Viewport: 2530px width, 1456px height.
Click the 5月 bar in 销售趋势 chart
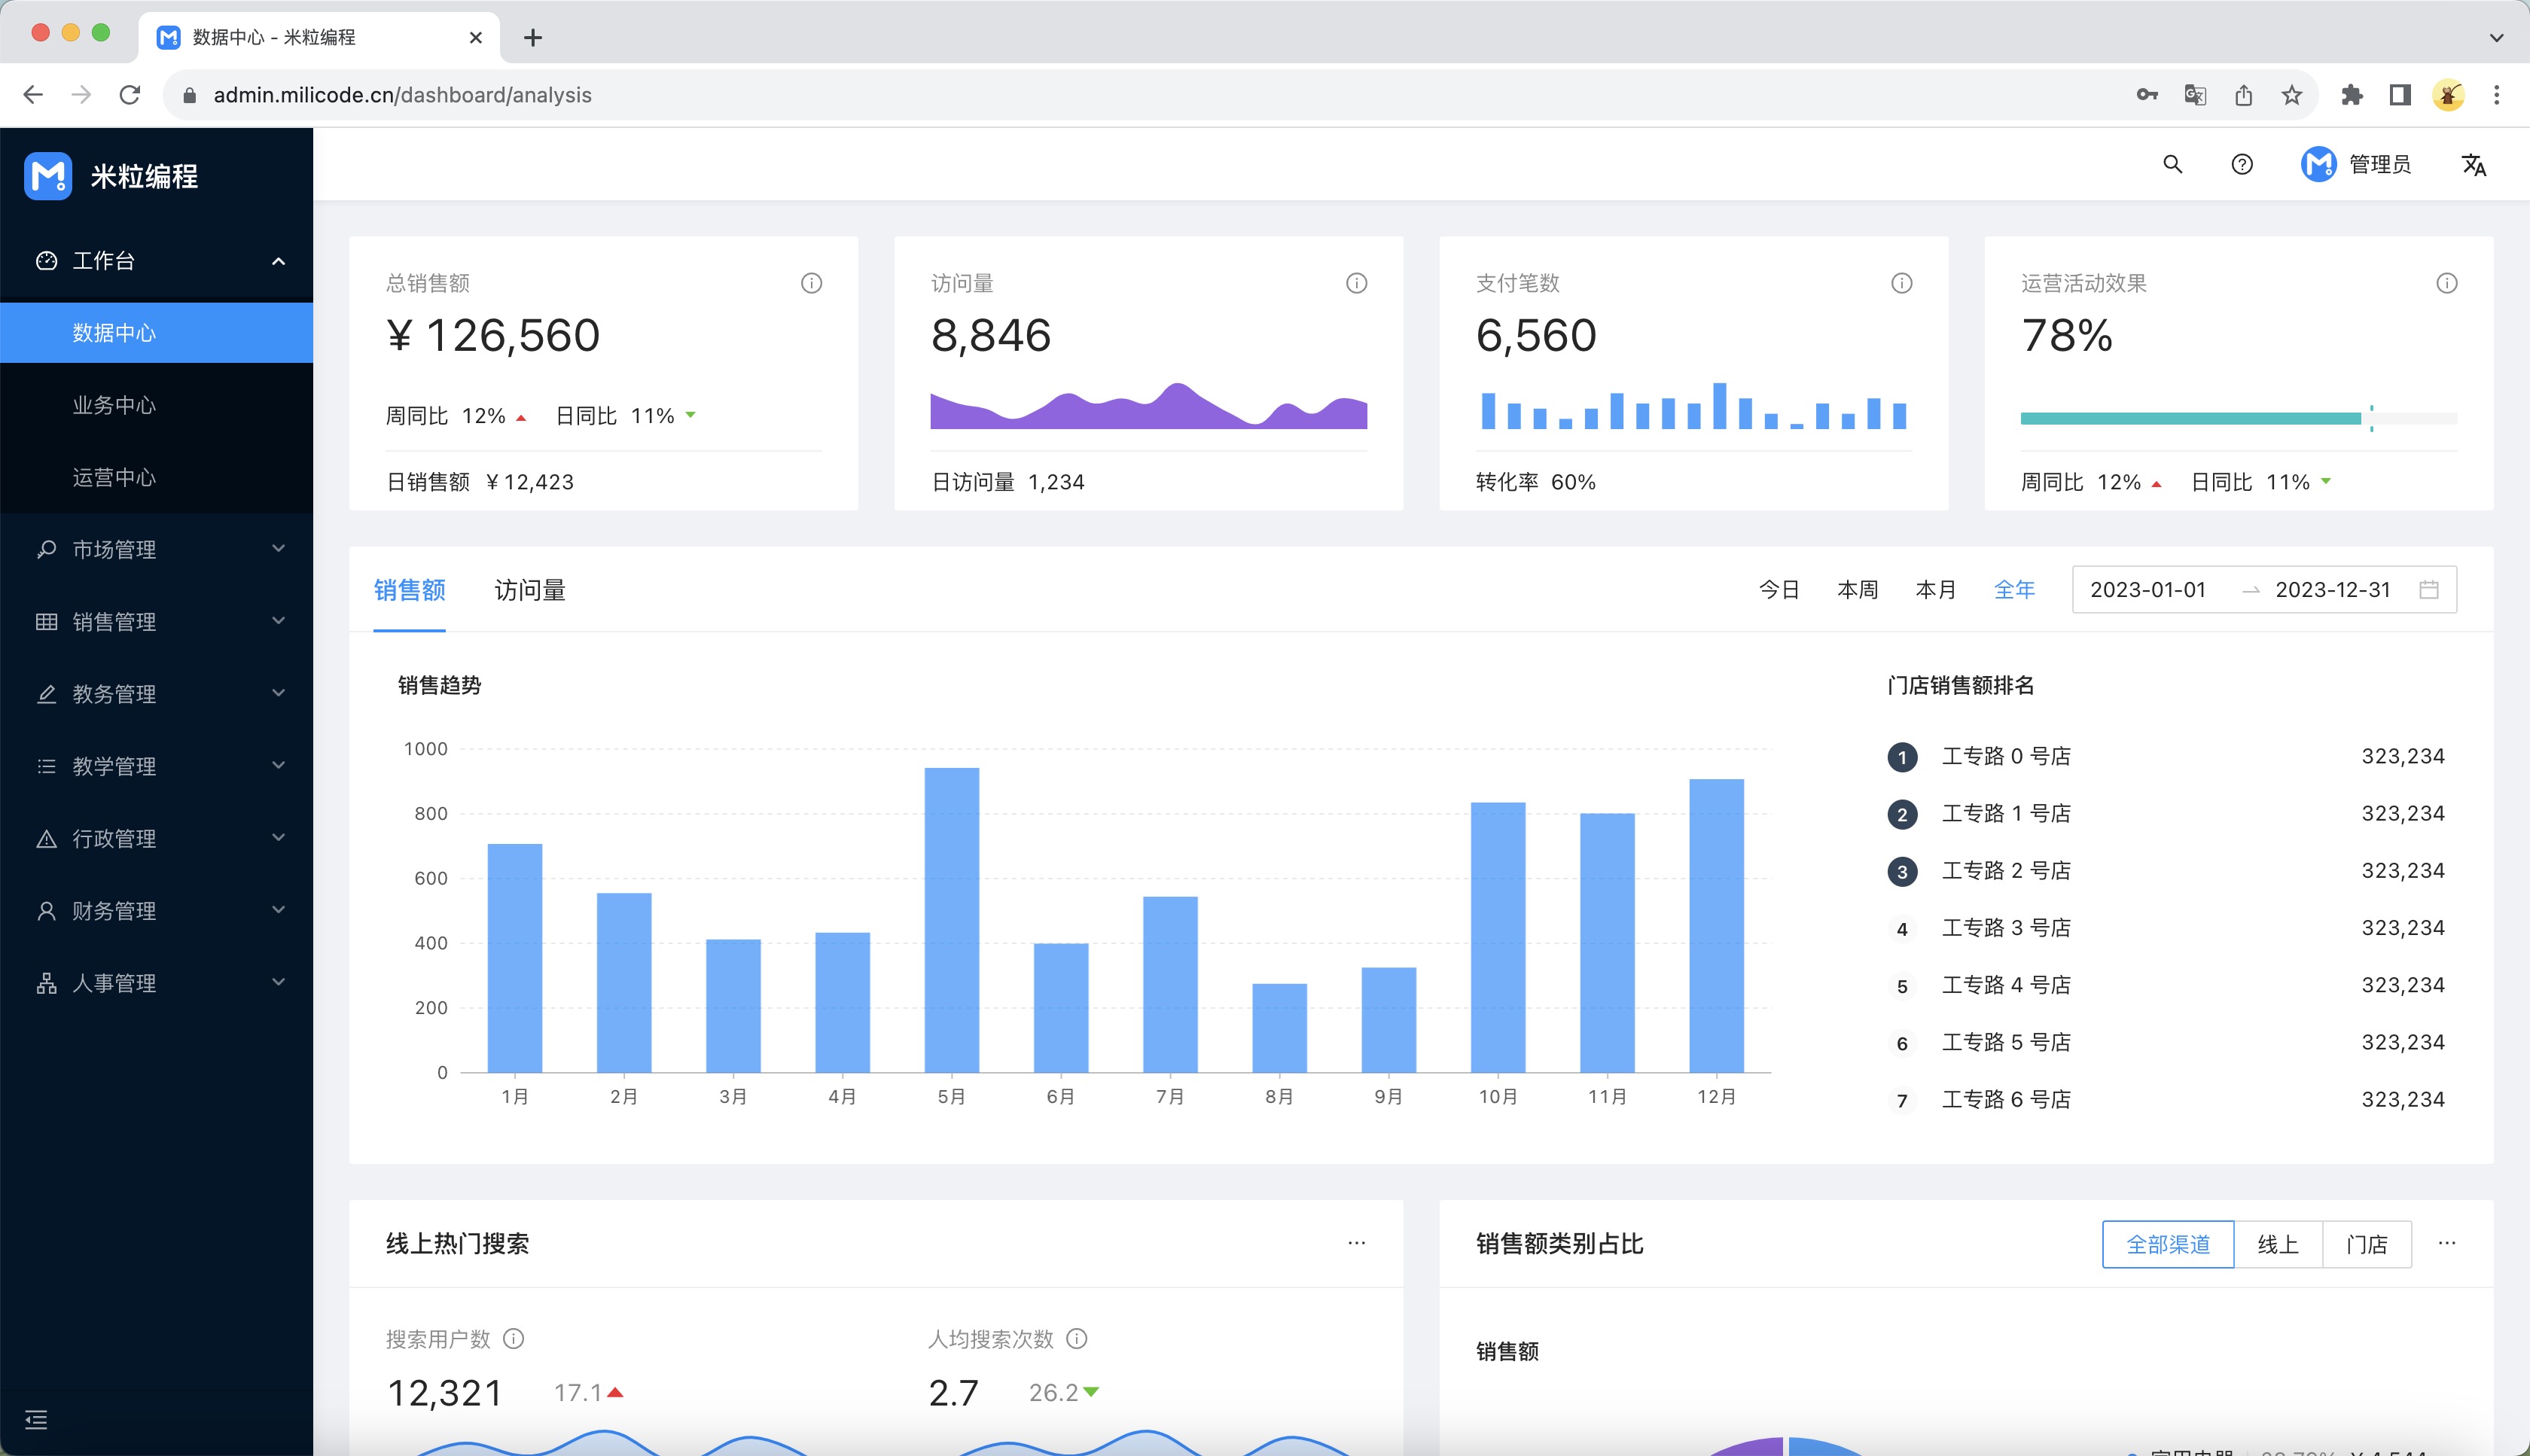coord(951,920)
